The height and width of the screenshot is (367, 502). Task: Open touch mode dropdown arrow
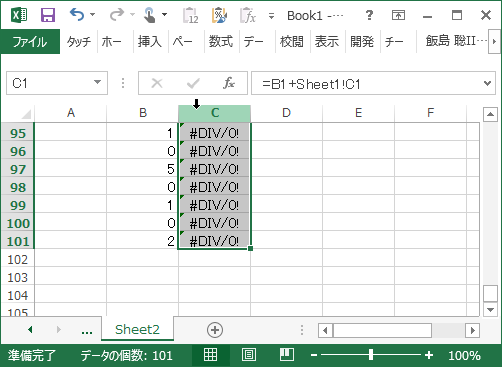(164, 15)
